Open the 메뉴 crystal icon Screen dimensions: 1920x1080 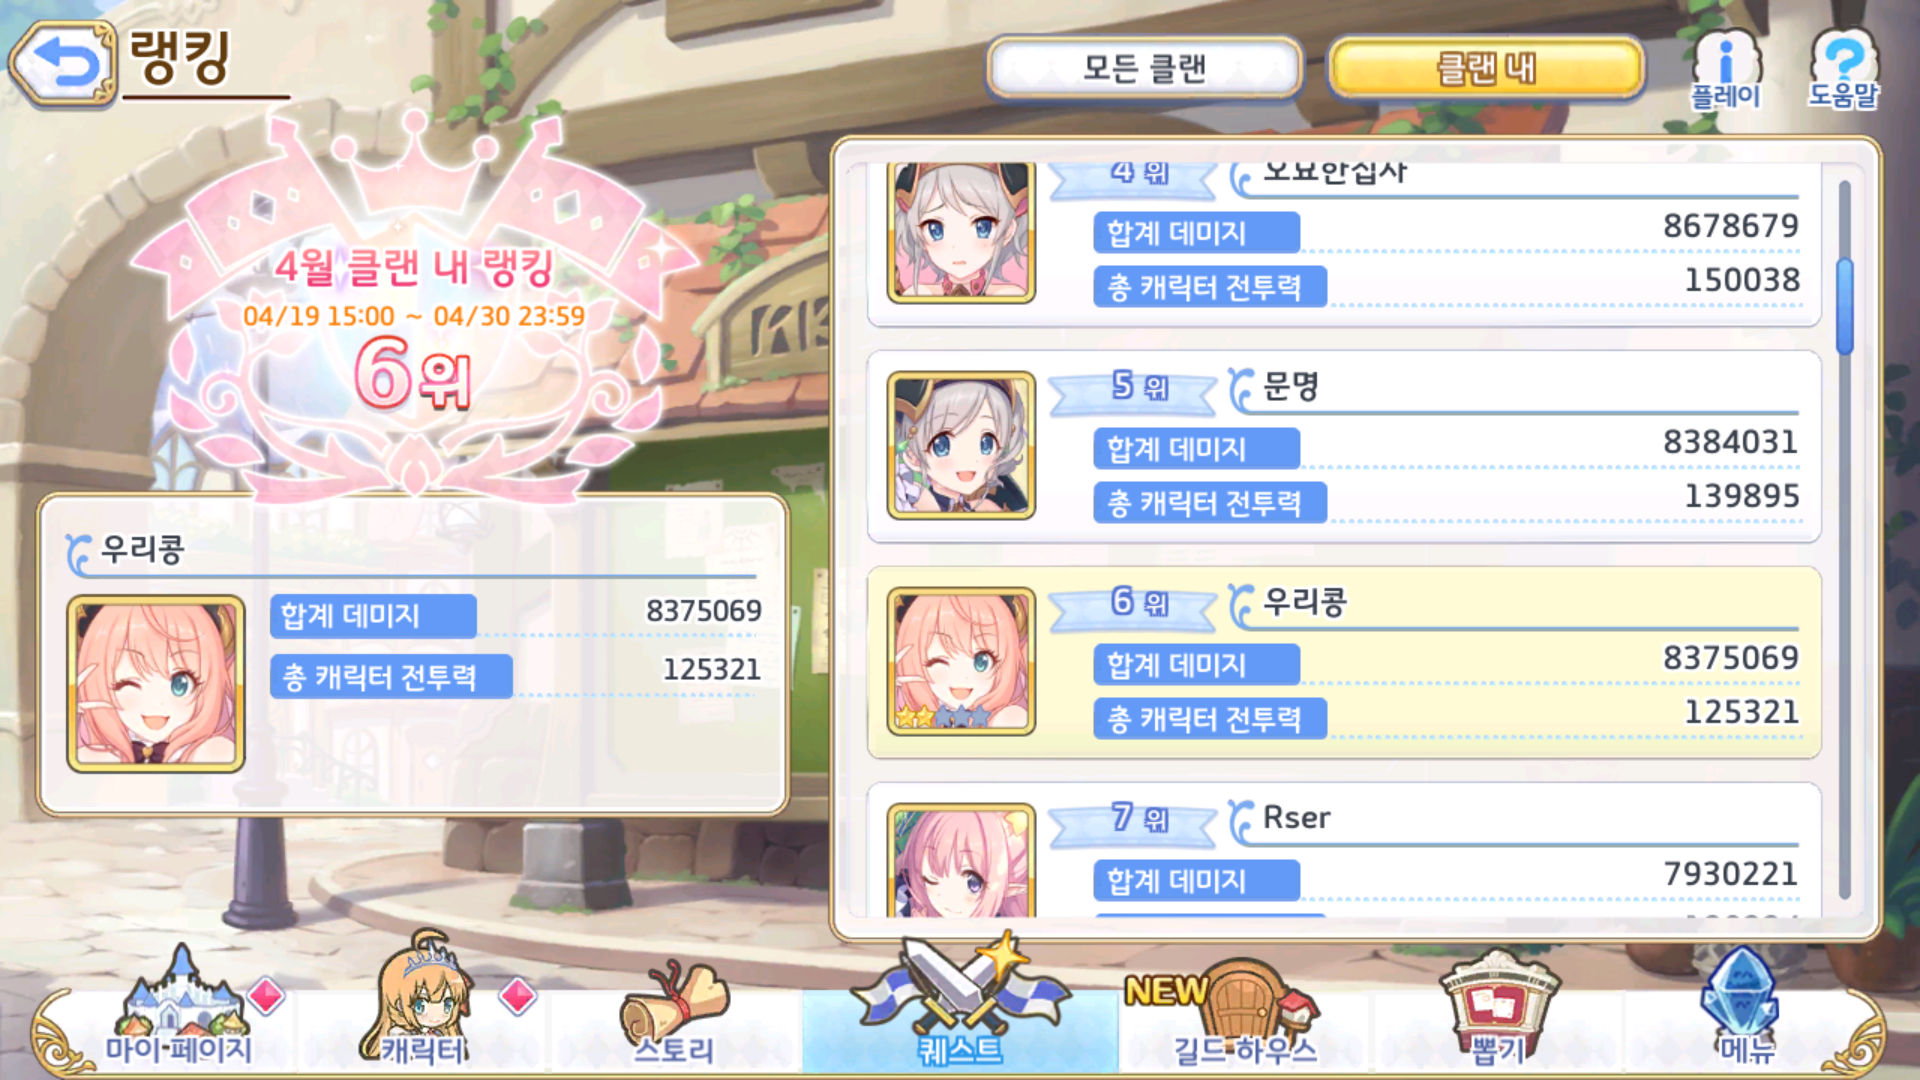[x=1745, y=1005]
